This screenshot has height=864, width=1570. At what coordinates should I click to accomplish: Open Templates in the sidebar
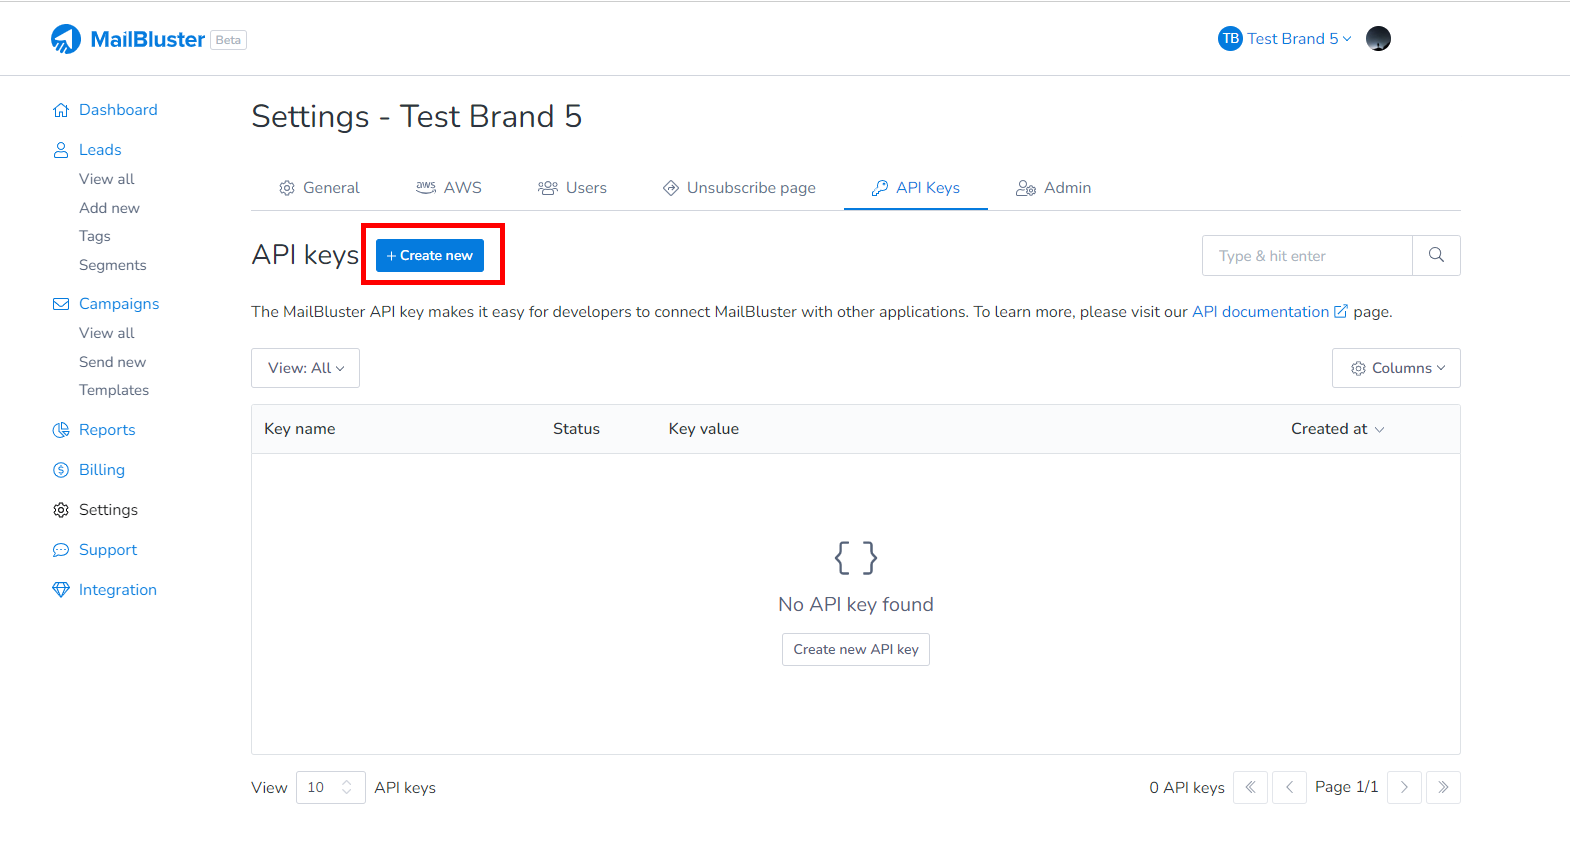[114, 390]
